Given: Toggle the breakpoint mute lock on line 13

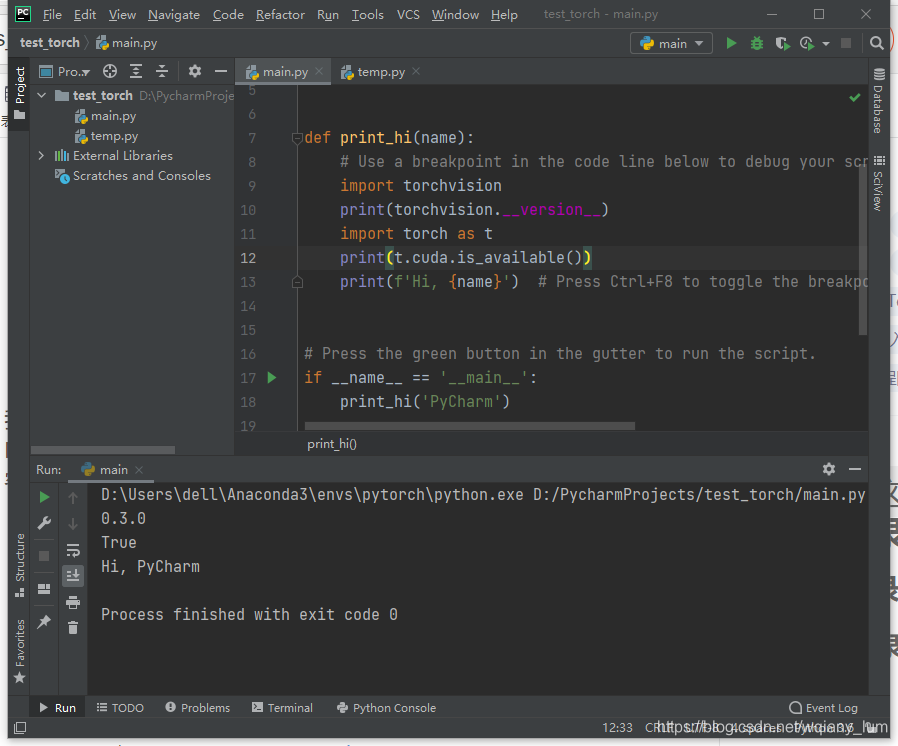Looking at the screenshot, I should (x=297, y=282).
